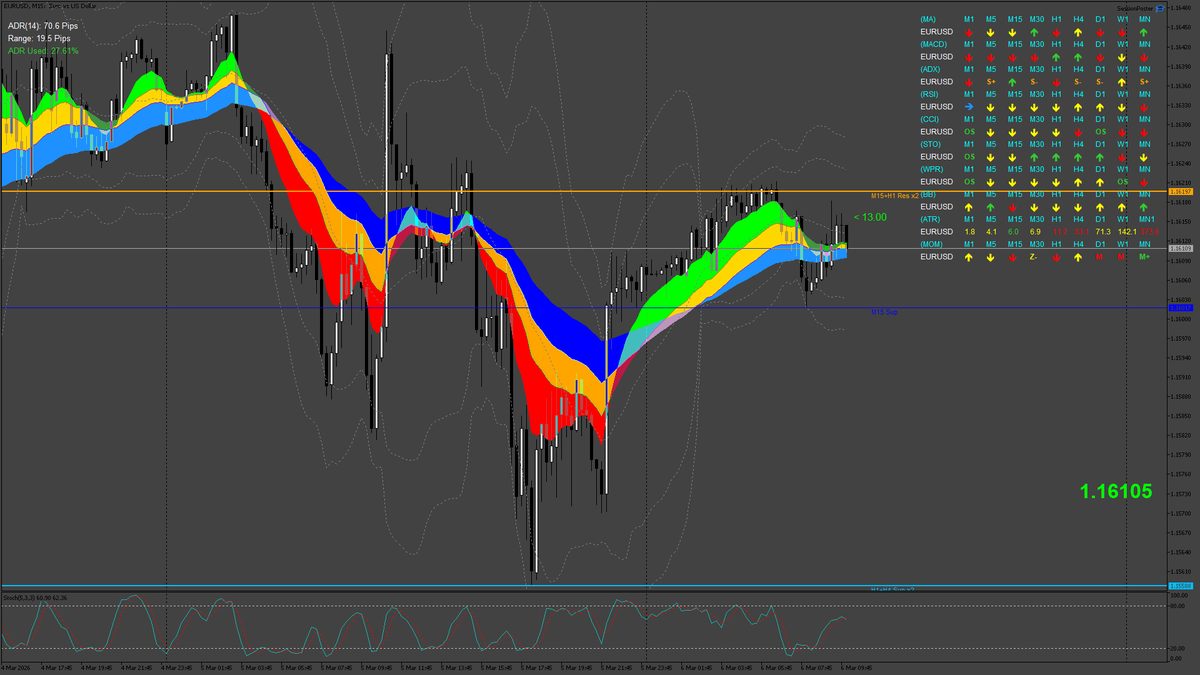Click the green MN up arrow in BB row
Image resolution: width=1200 pixels, height=675 pixels.
click(x=1144, y=207)
